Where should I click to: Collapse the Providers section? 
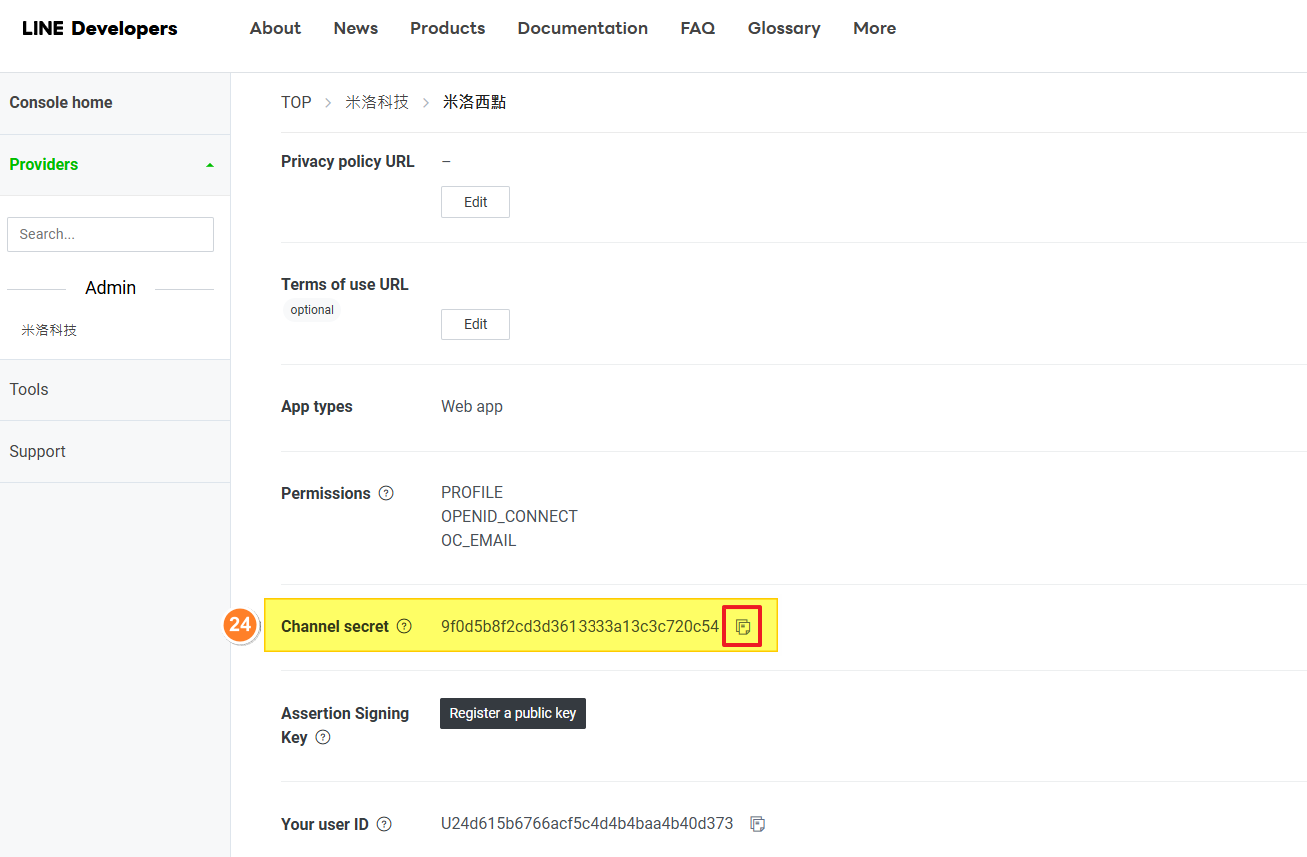click(x=209, y=165)
